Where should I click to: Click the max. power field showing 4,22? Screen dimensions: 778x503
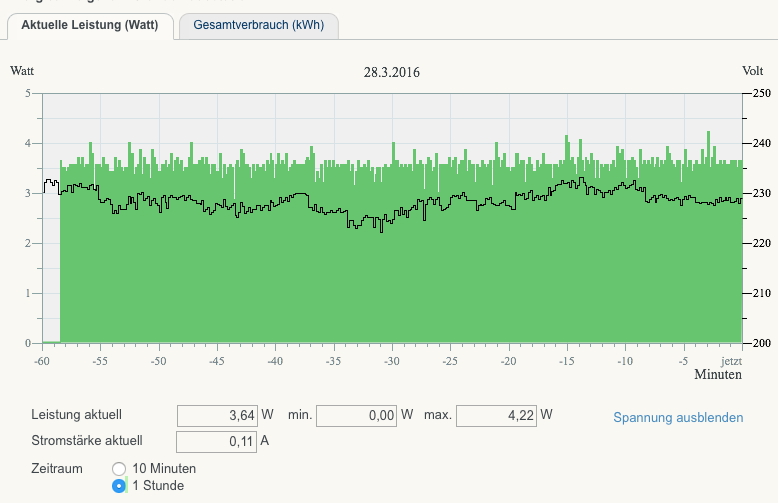click(497, 415)
